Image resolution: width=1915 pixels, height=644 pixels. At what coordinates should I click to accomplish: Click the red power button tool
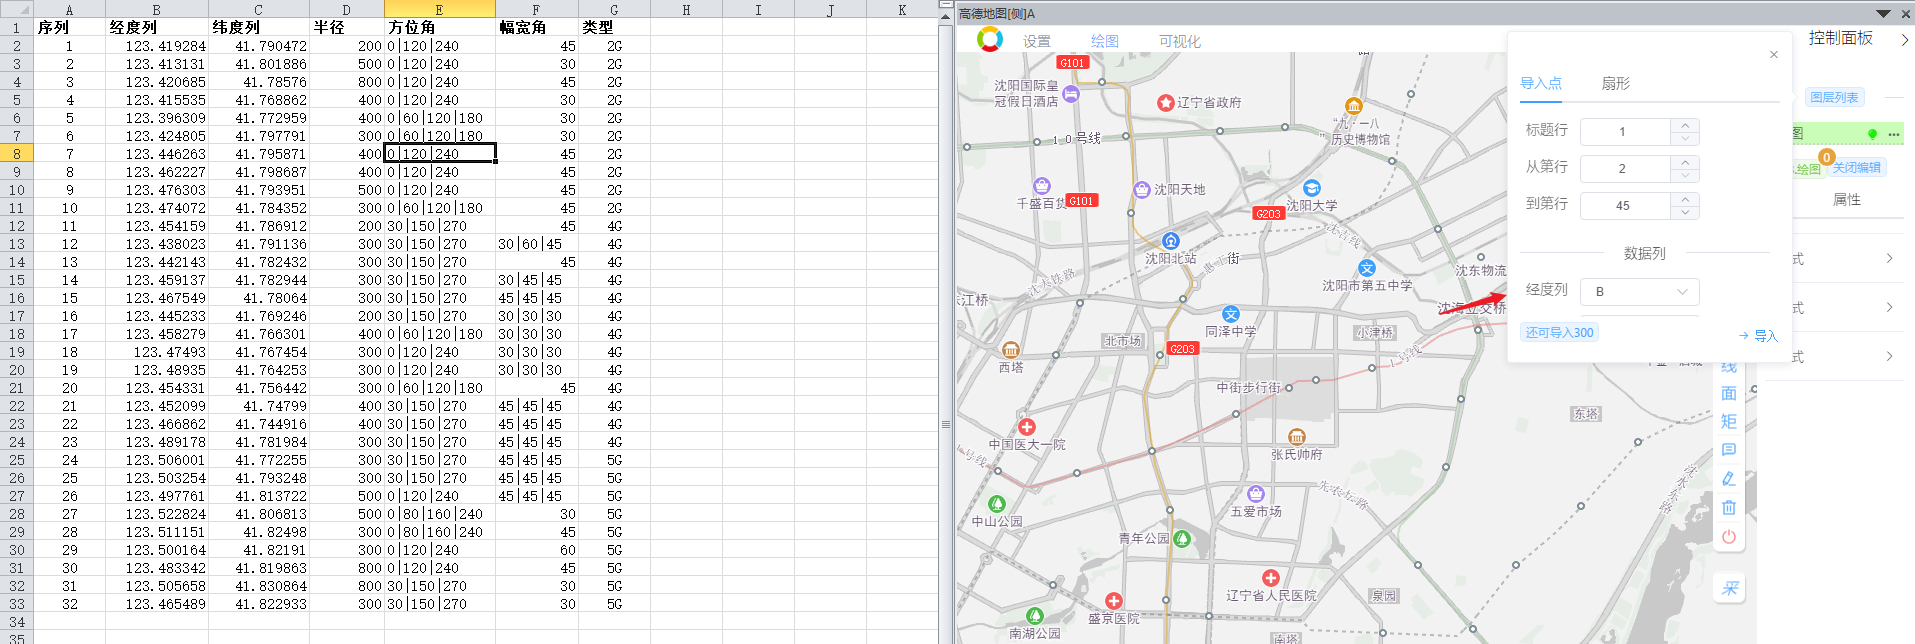pos(1729,537)
